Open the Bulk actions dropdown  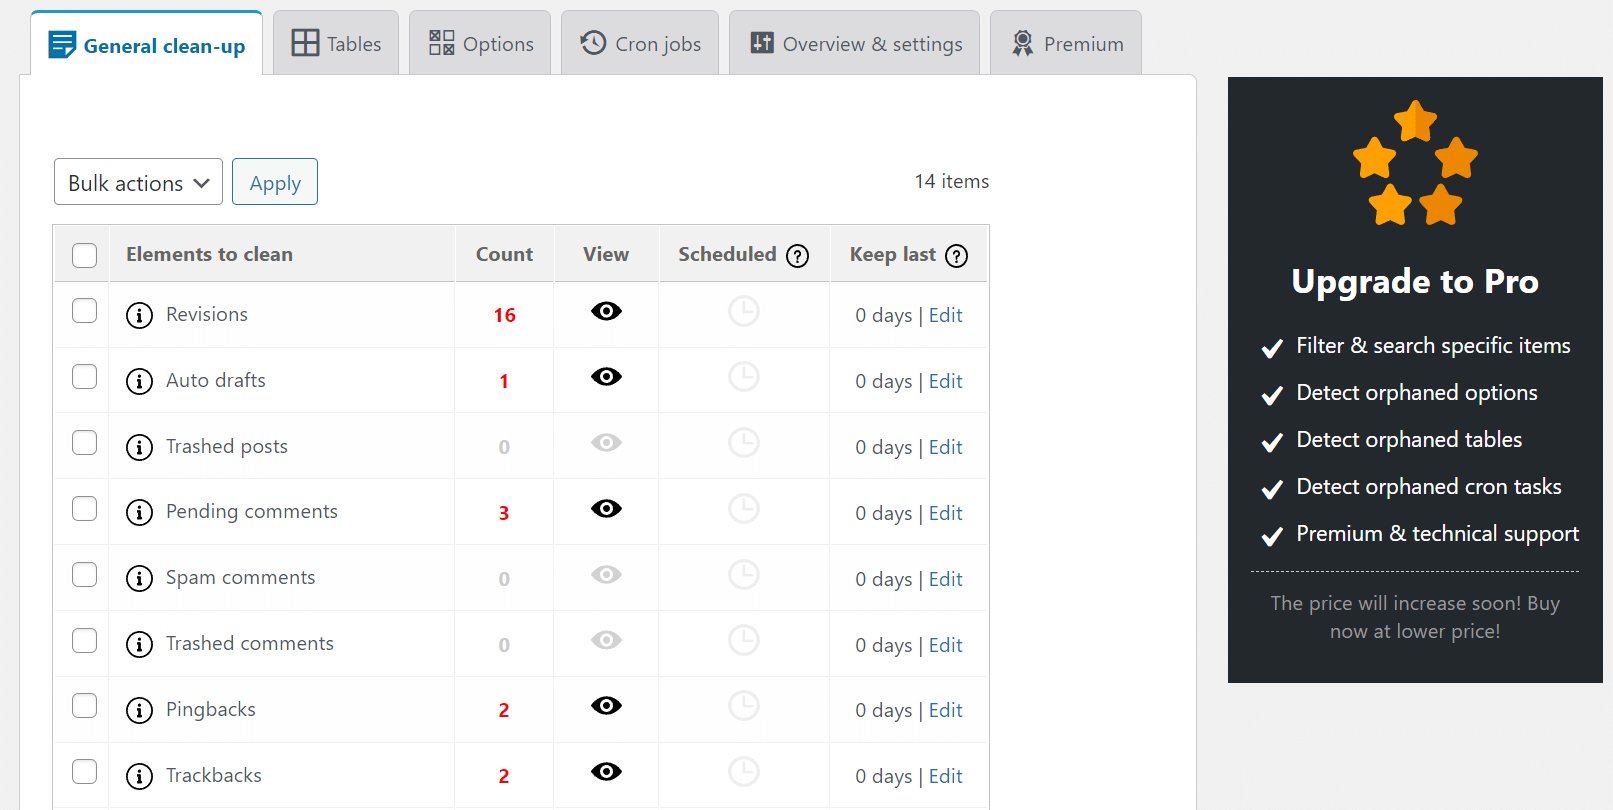(x=138, y=182)
